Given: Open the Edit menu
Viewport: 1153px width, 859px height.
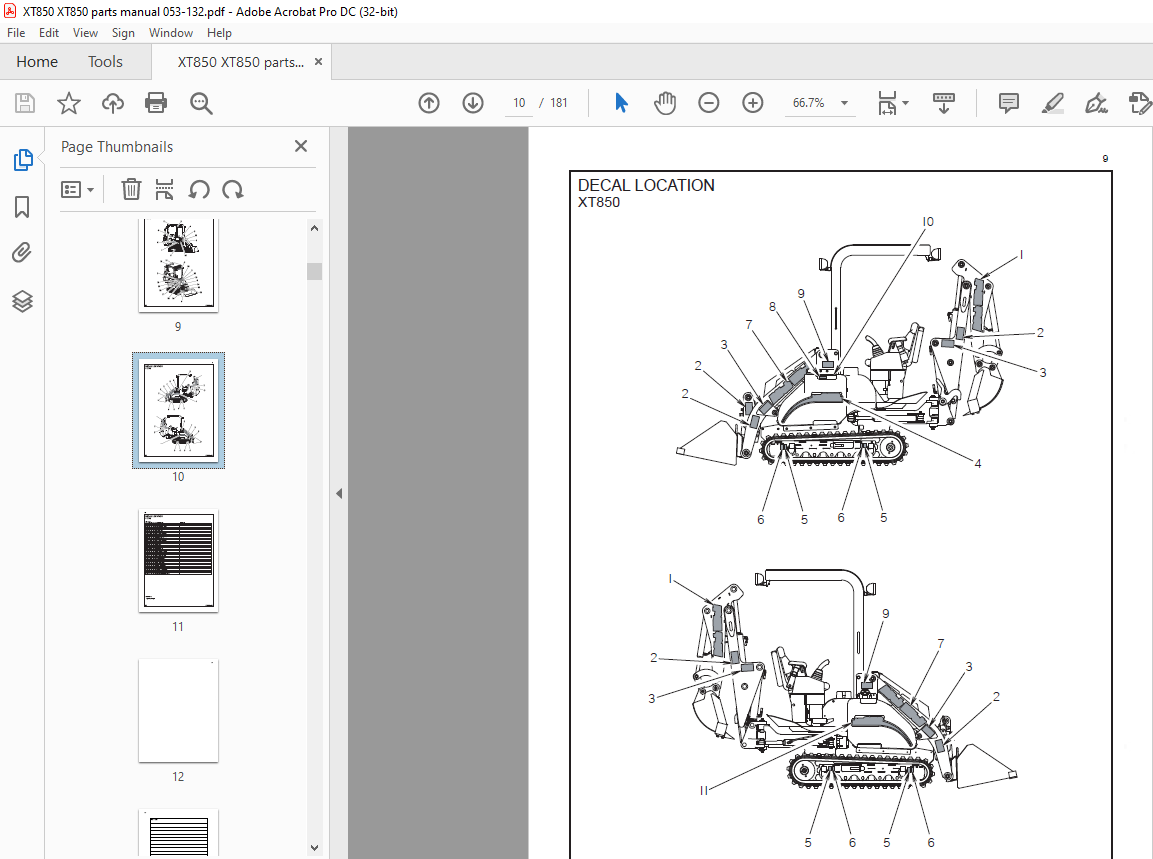Looking at the screenshot, I should point(49,33).
